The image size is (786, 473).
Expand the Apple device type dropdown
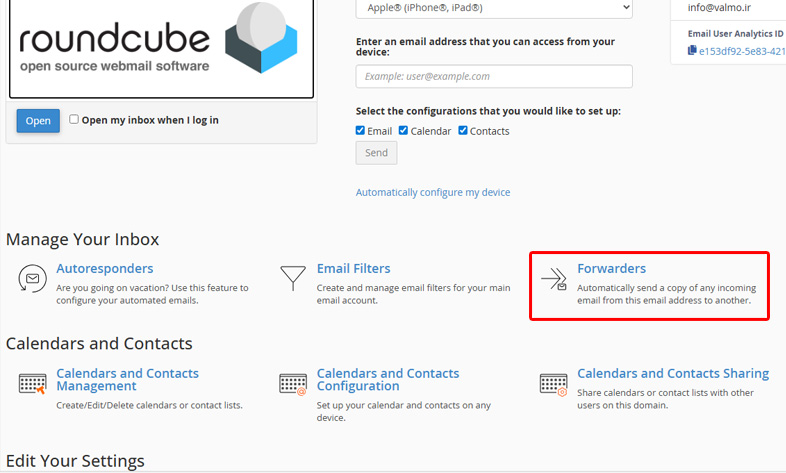click(x=494, y=8)
